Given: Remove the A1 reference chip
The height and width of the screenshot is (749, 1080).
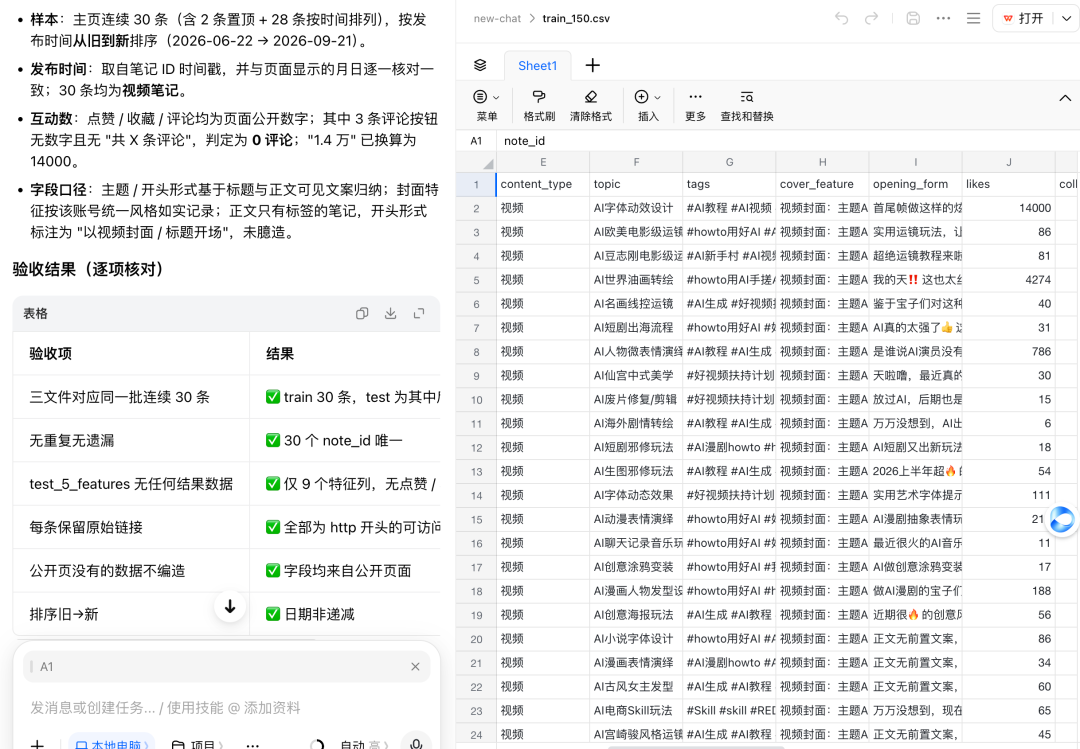Looking at the screenshot, I should coord(415,666).
